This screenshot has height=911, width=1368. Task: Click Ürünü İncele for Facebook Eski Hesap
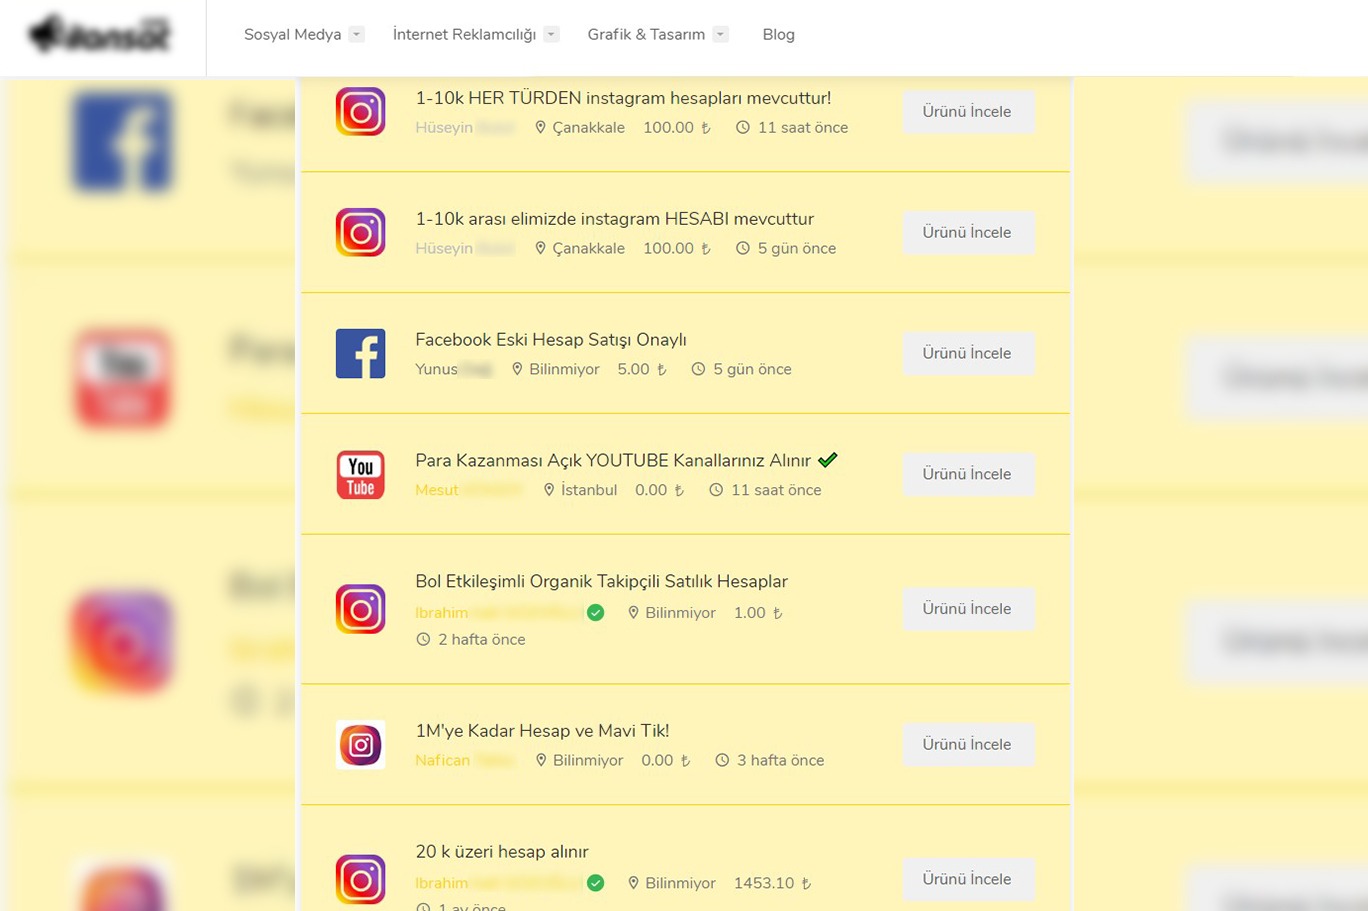pyautogui.click(x=968, y=353)
